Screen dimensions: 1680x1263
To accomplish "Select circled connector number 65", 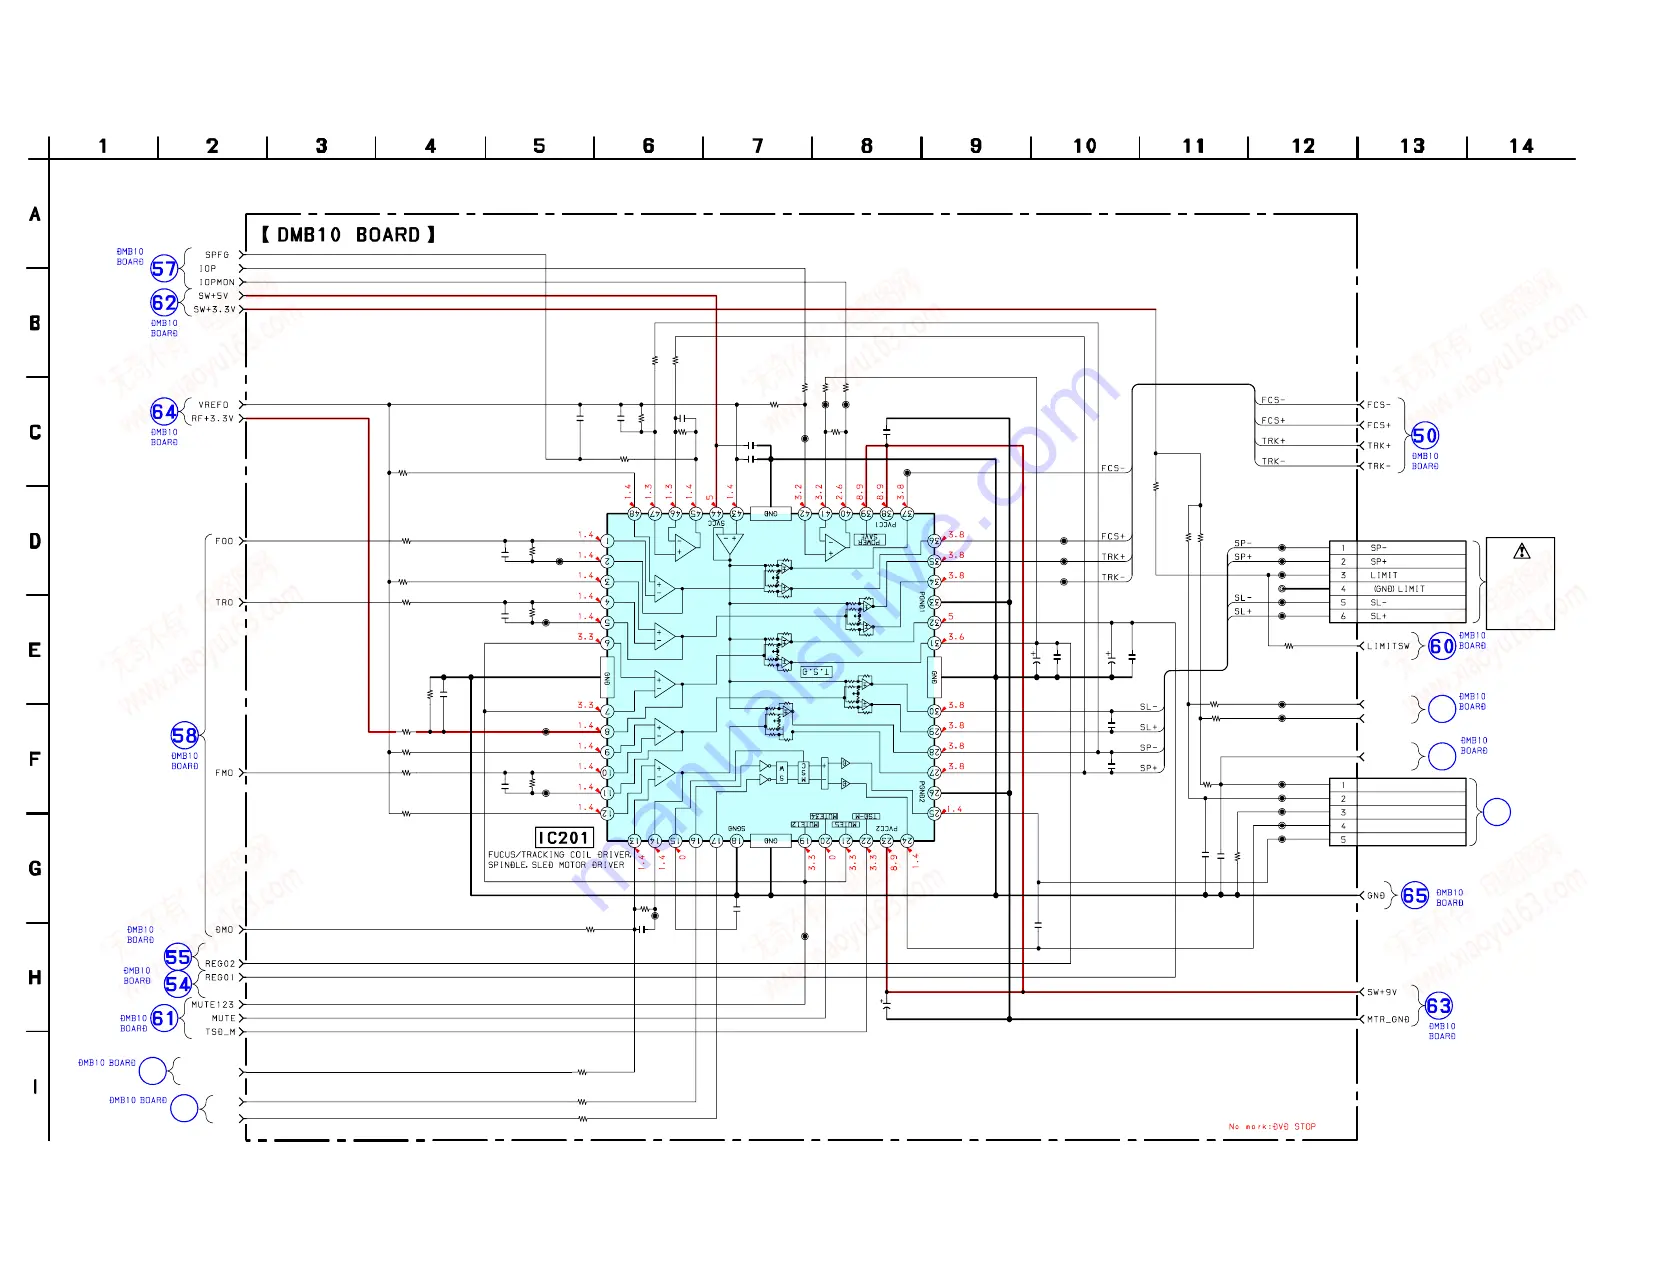I will click(1415, 896).
